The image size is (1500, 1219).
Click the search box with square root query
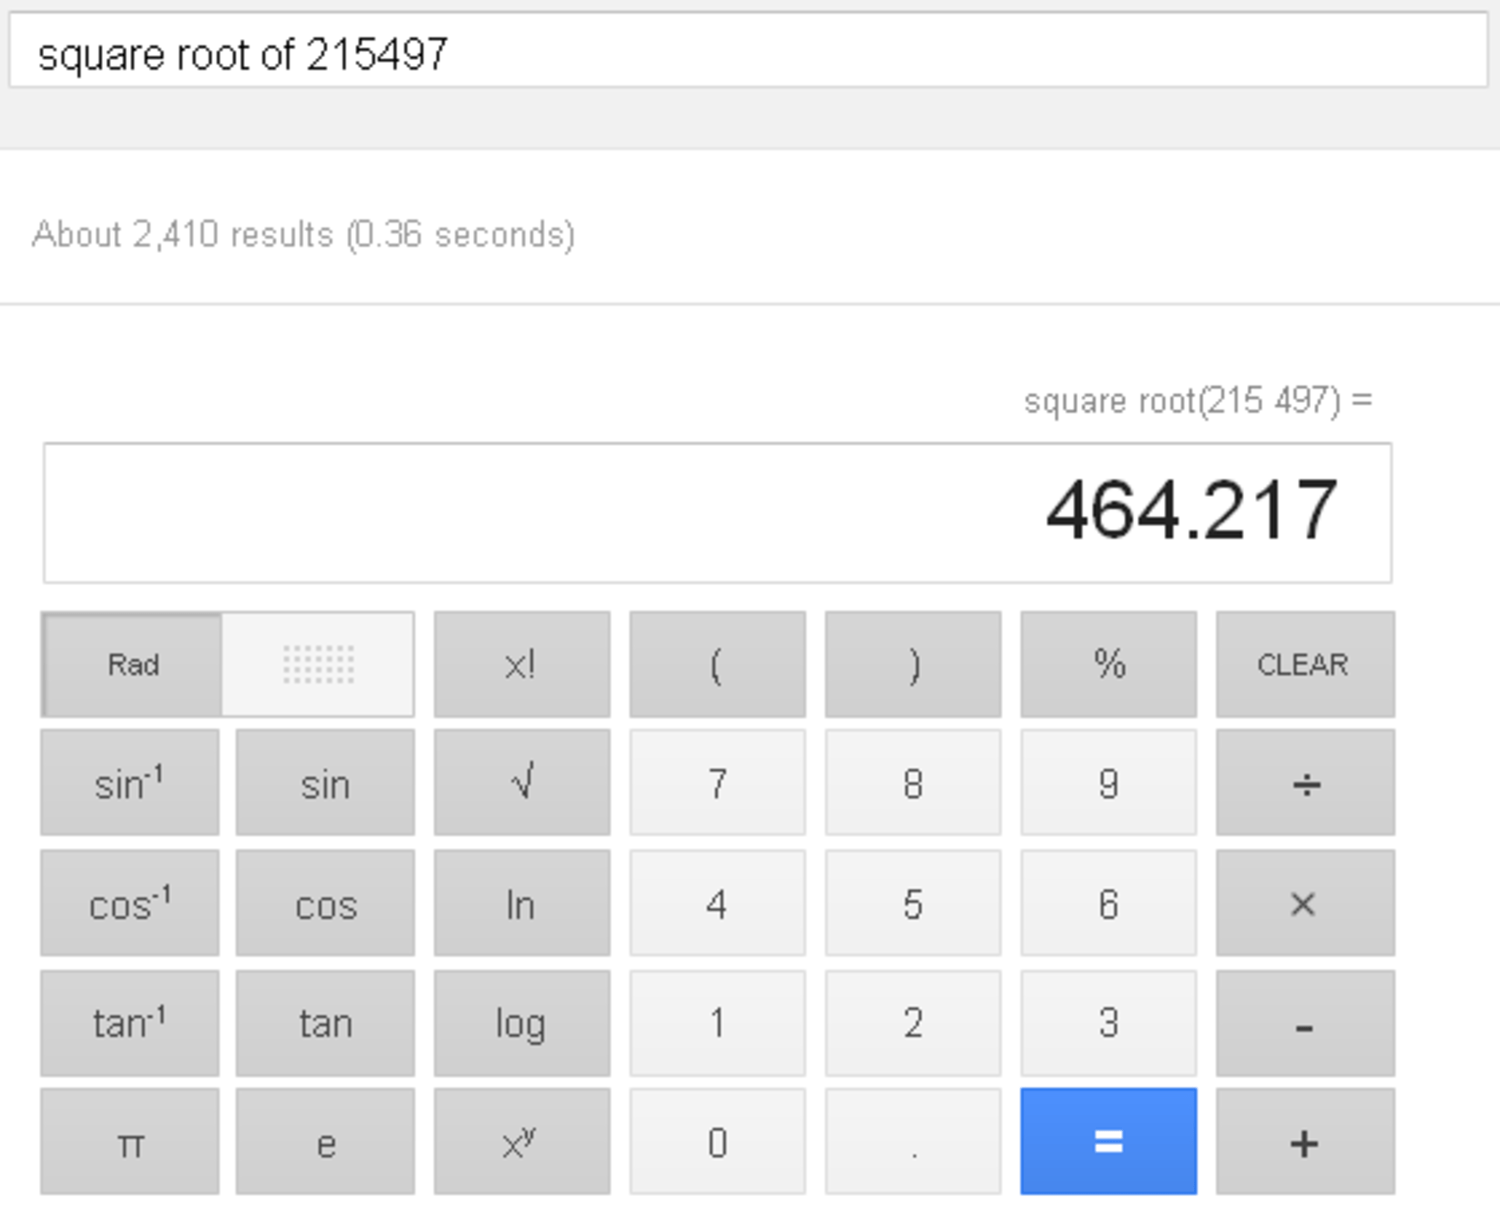(748, 54)
